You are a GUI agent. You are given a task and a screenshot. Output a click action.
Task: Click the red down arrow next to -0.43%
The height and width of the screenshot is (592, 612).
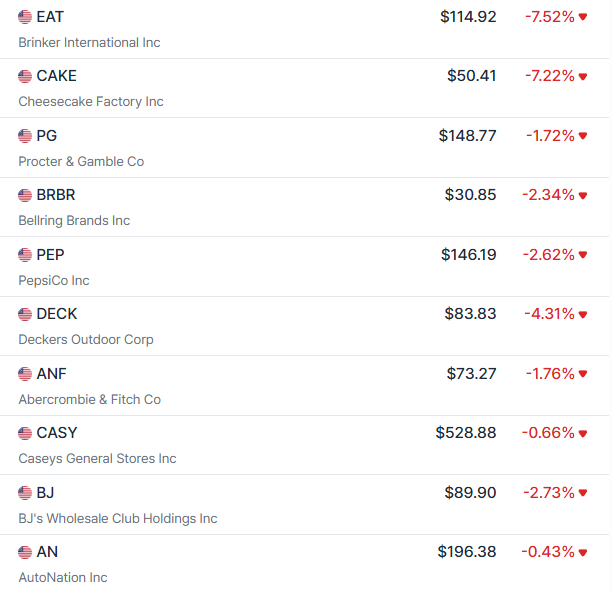tap(583, 552)
